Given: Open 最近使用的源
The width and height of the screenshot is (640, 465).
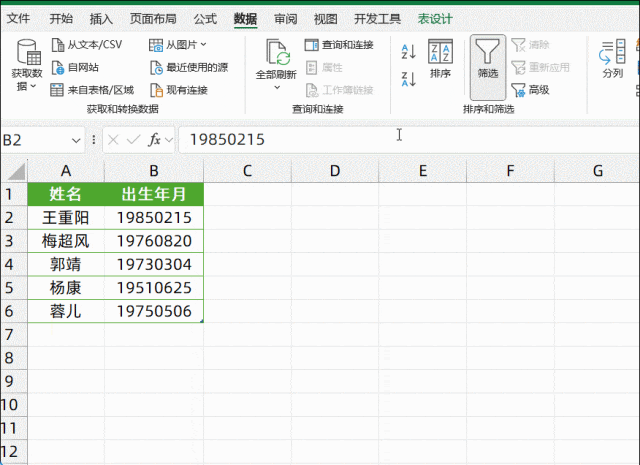Looking at the screenshot, I should 189,67.
